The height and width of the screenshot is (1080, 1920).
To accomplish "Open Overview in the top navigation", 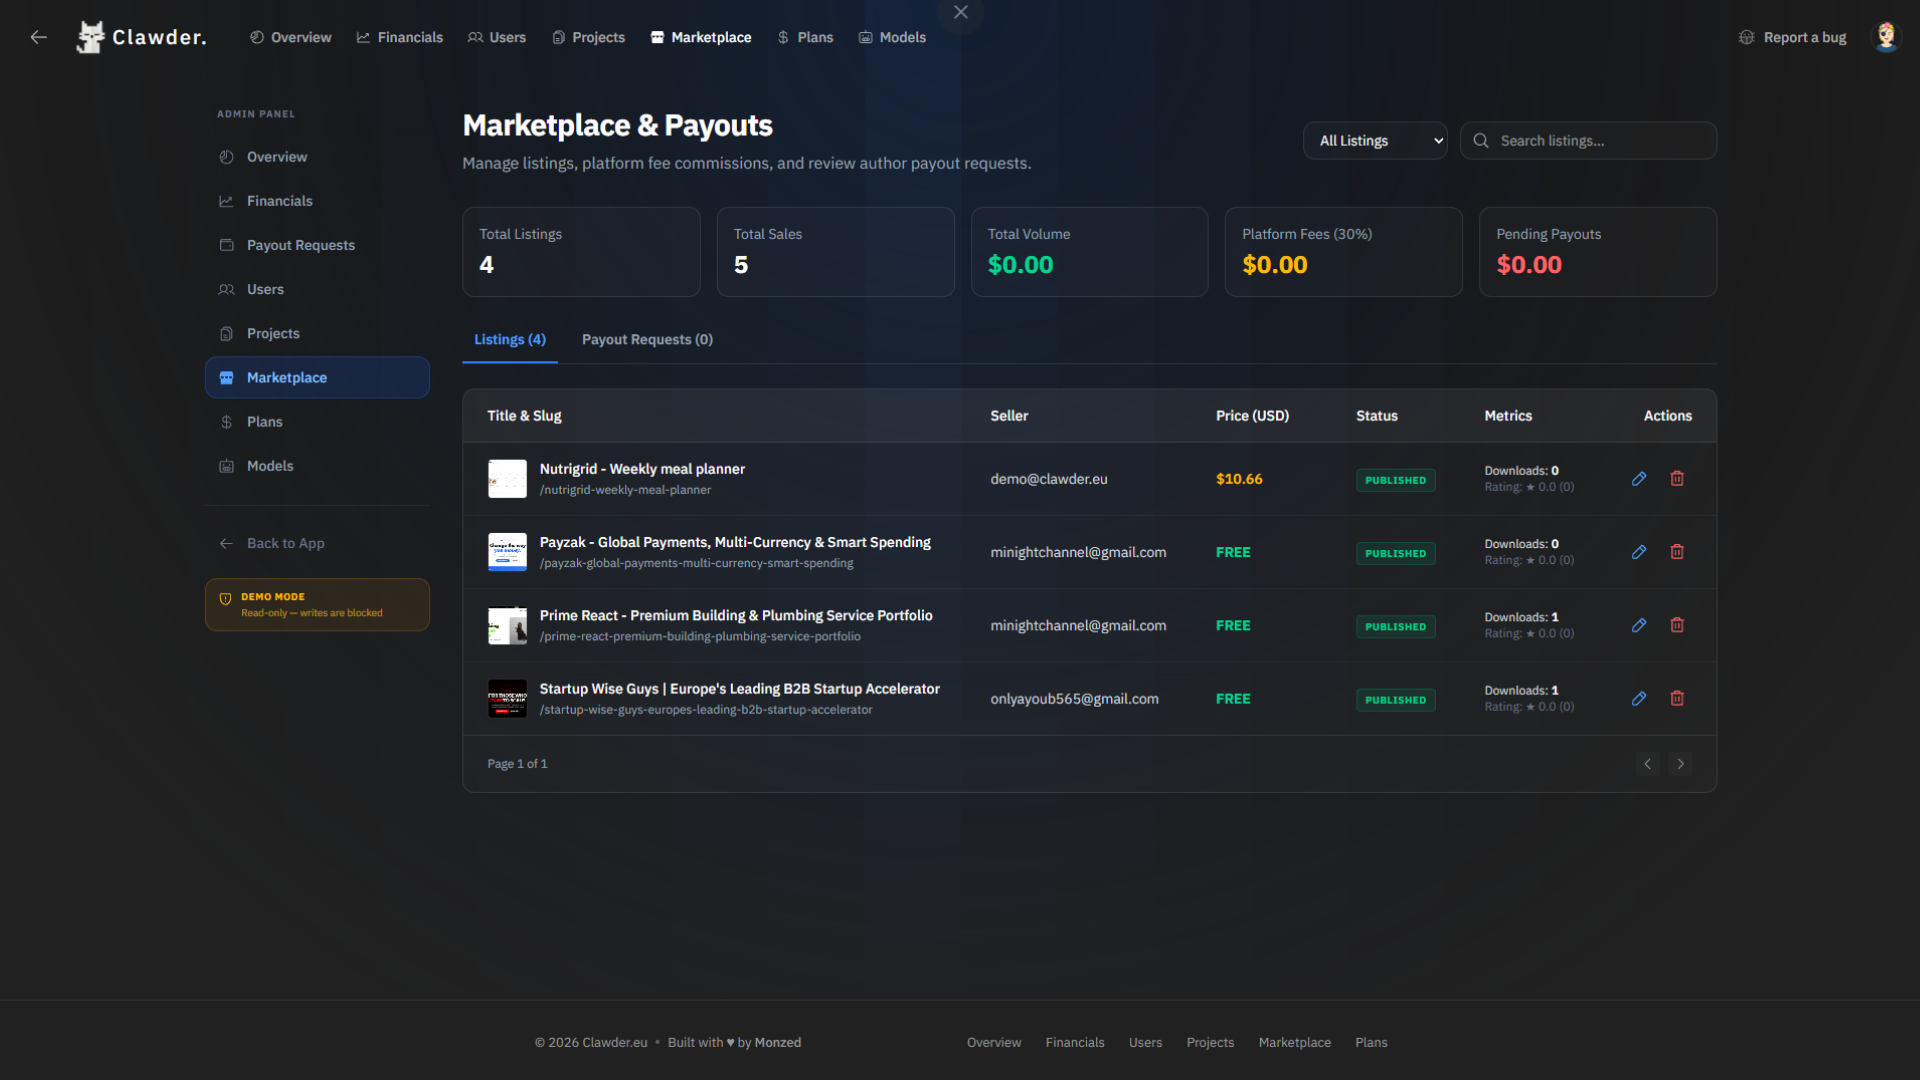I will (x=290, y=37).
